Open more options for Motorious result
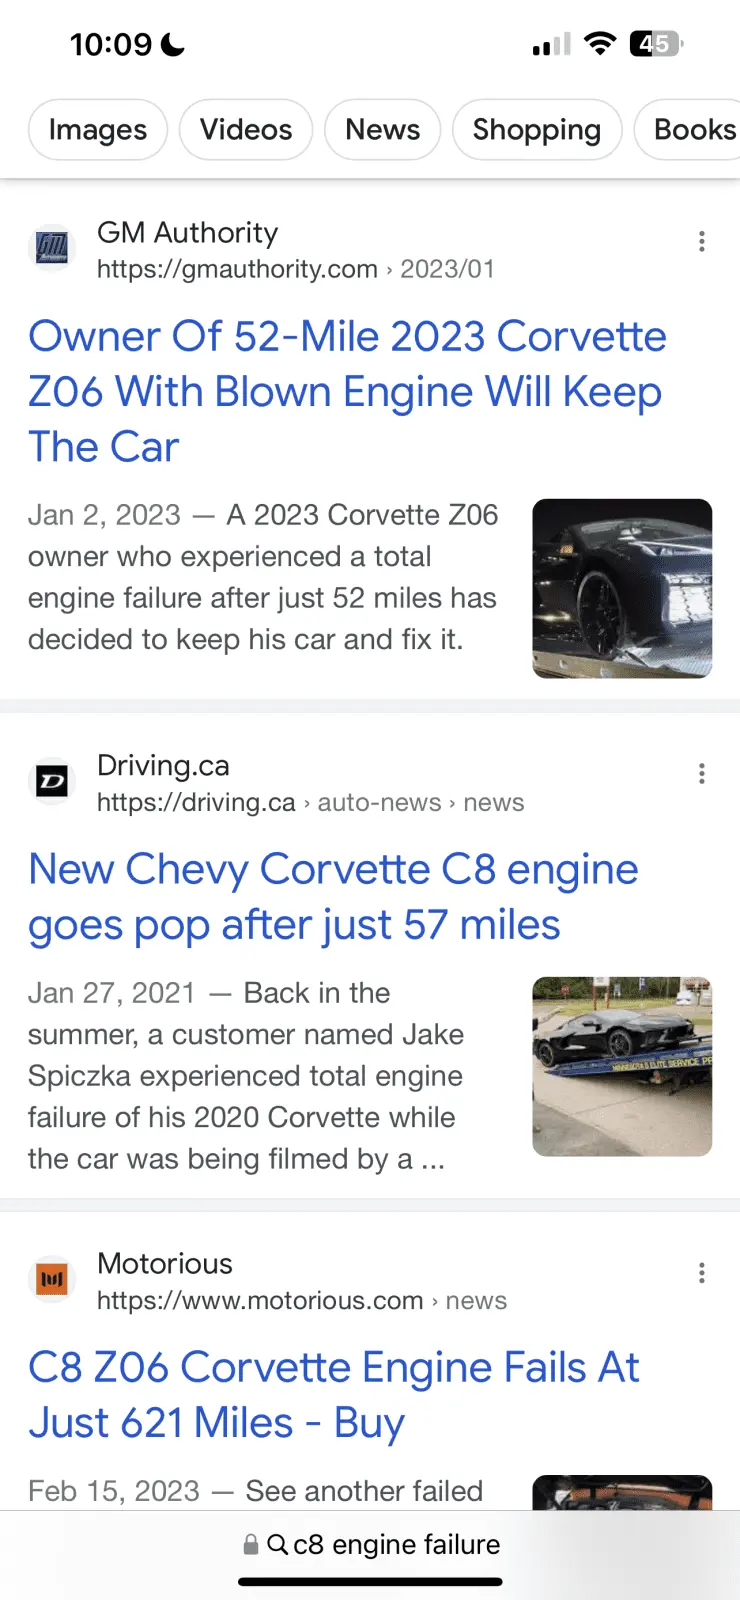This screenshot has width=740, height=1600. coord(702,1273)
